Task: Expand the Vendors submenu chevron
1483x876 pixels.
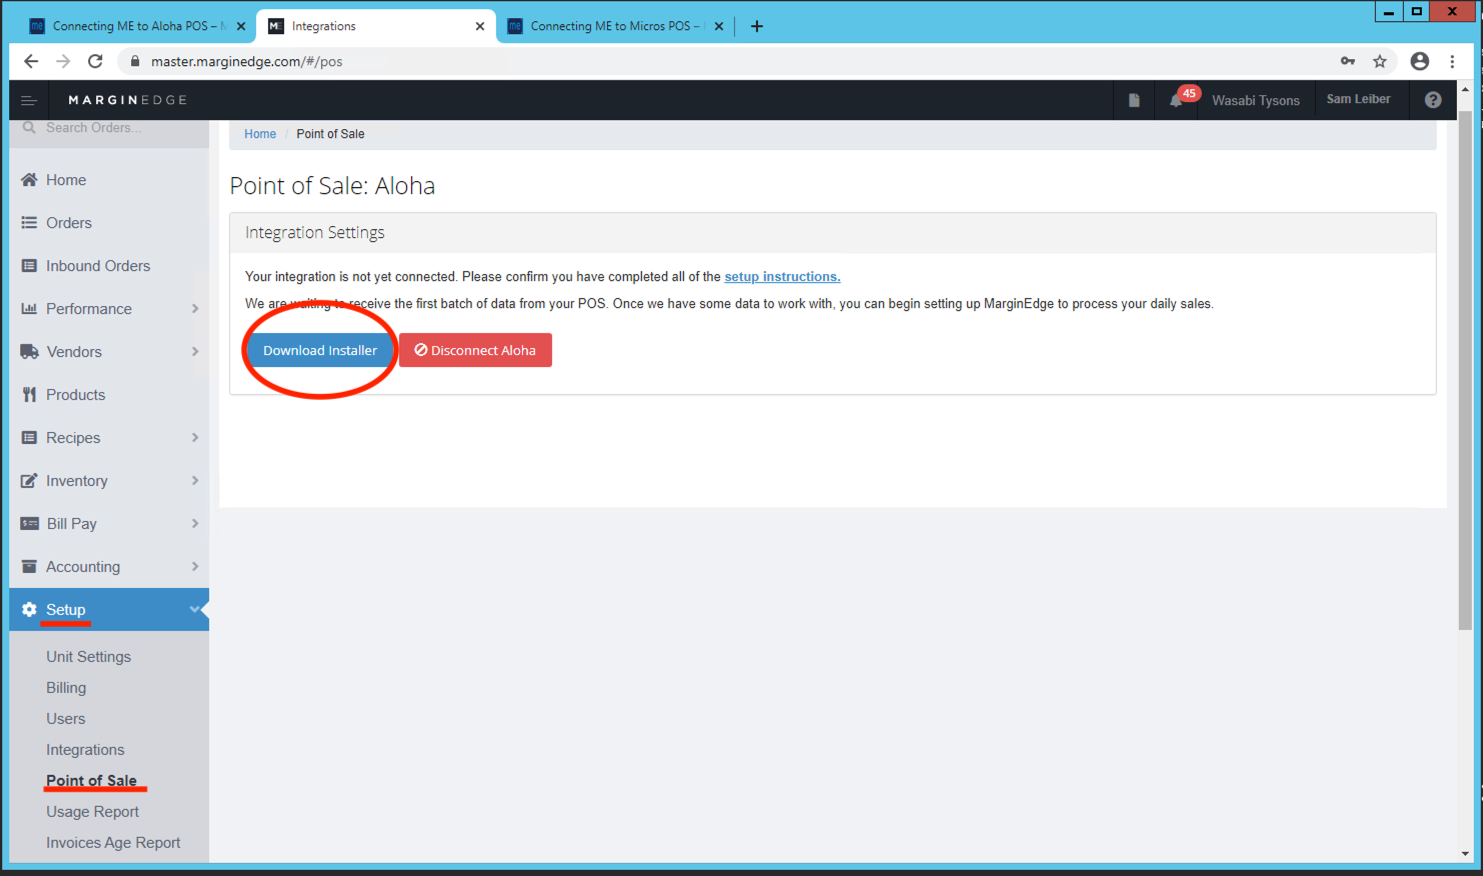Action: tap(195, 352)
